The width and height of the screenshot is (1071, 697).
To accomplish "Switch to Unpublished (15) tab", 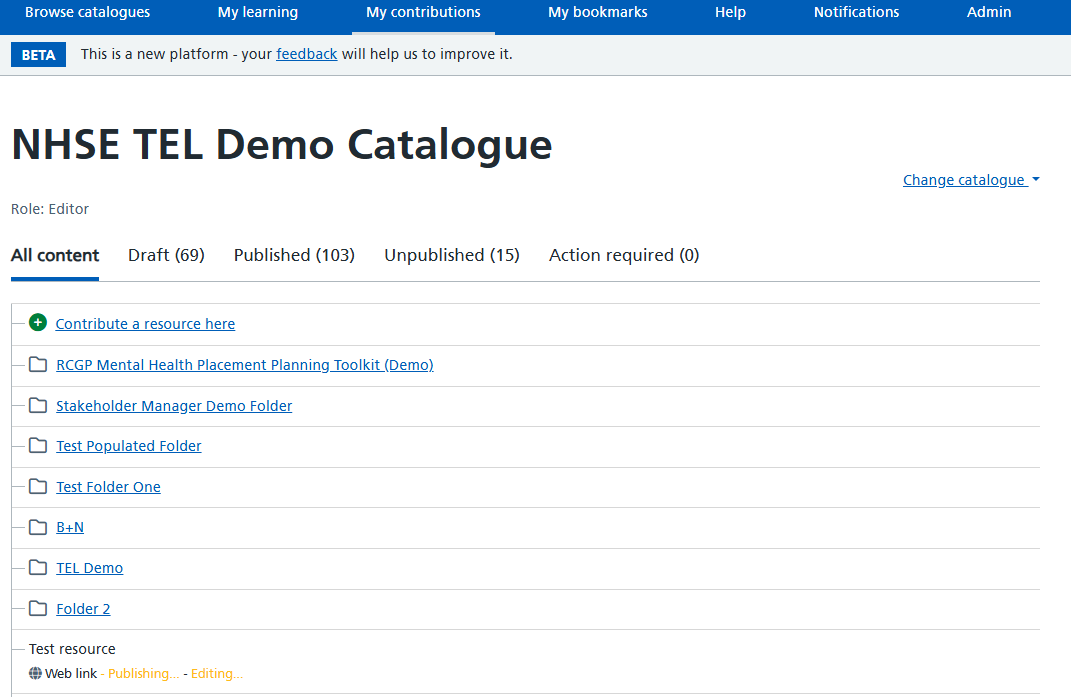I will pos(451,255).
